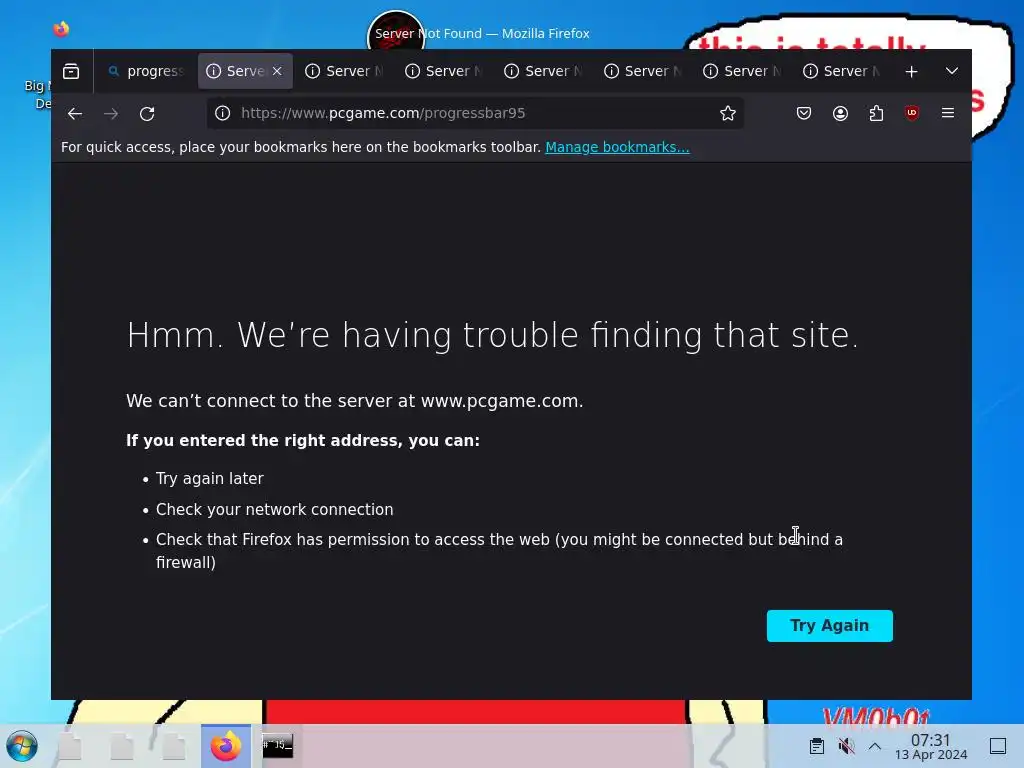This screenshot has width=1024, height=768.
Task: Open third pinned file icon in taskbar
Action: point(174,746)
